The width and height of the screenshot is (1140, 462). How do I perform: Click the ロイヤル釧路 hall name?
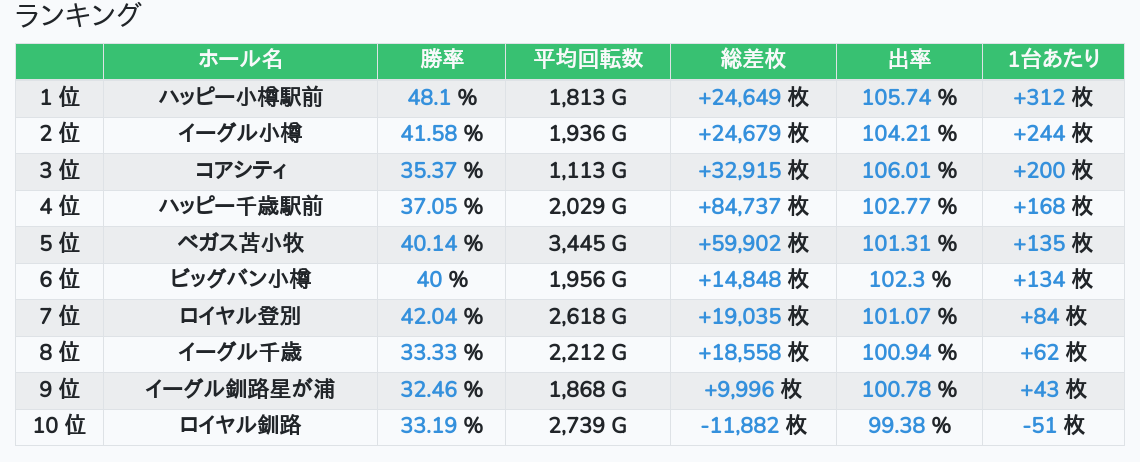tap(240, 426)
